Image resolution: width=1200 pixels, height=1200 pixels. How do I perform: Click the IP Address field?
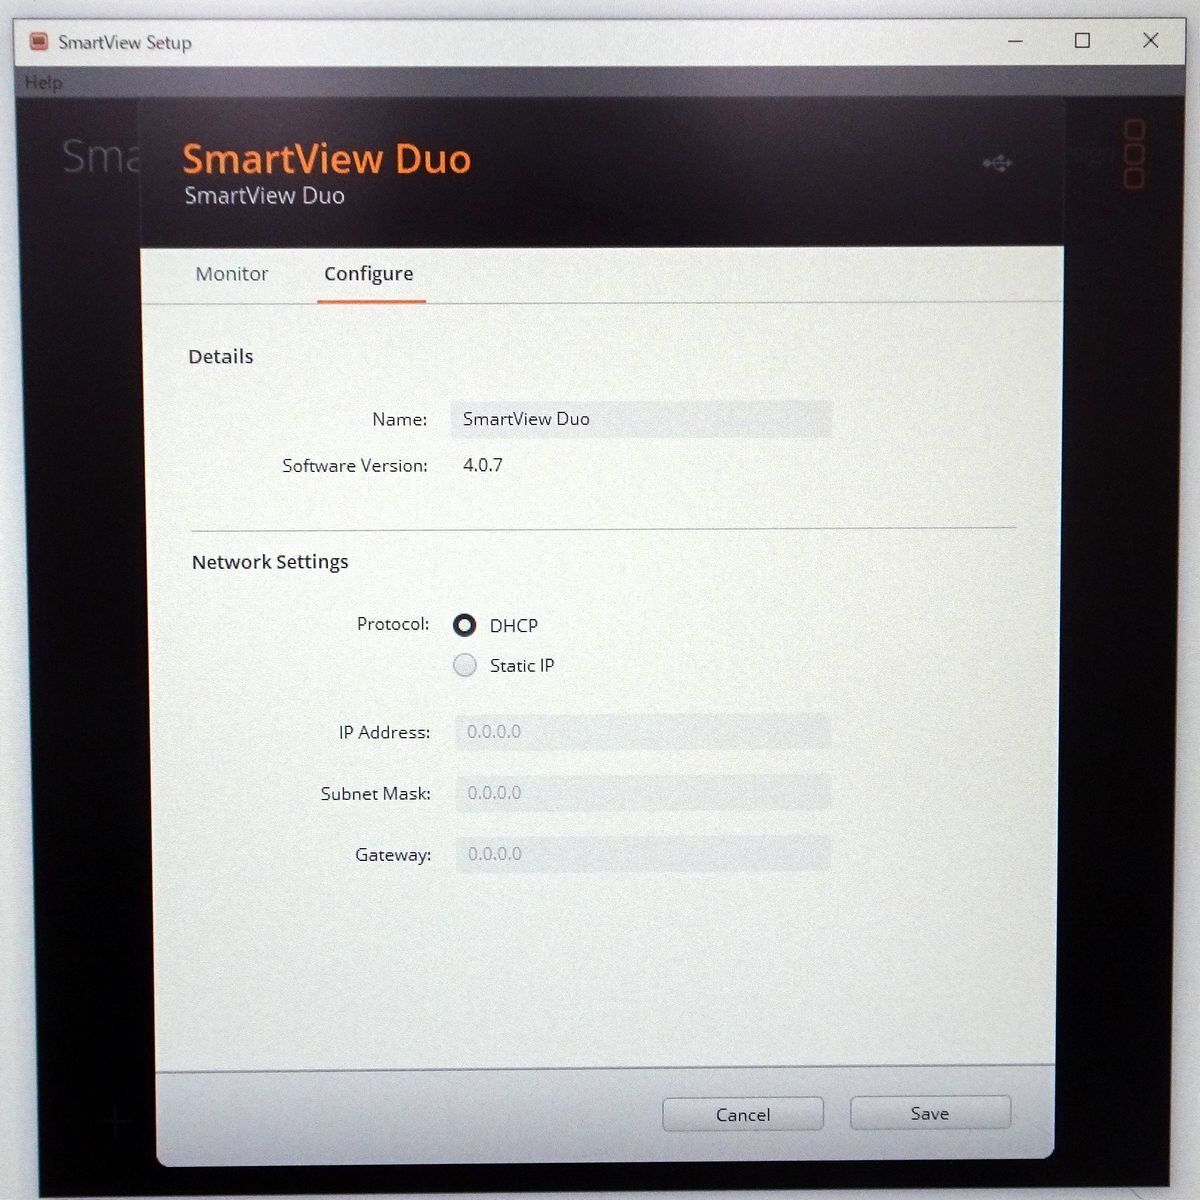(643, 732)
